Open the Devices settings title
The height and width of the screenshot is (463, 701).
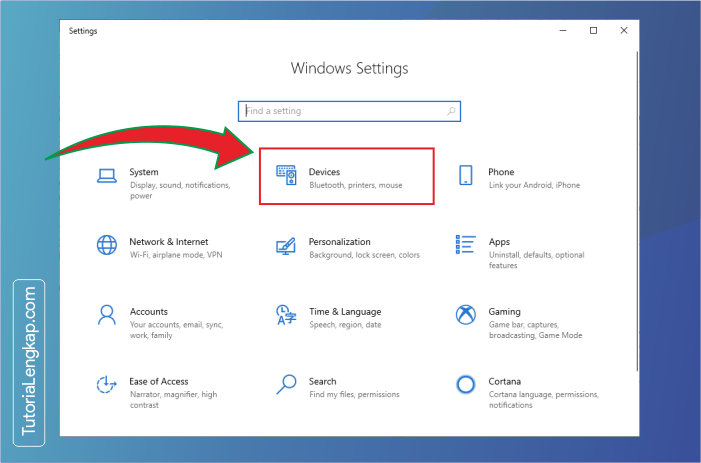(x=324, y=172)
